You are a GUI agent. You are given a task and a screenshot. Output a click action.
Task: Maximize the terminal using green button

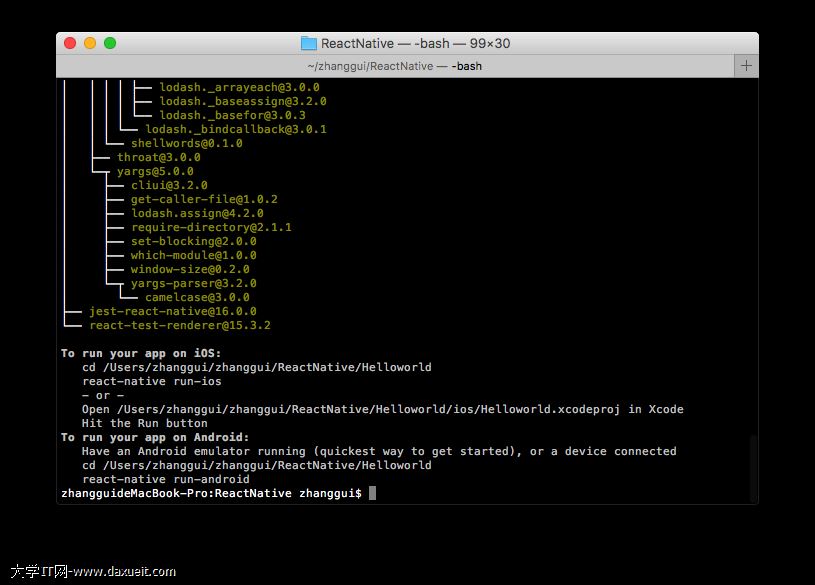click(110, 43)
